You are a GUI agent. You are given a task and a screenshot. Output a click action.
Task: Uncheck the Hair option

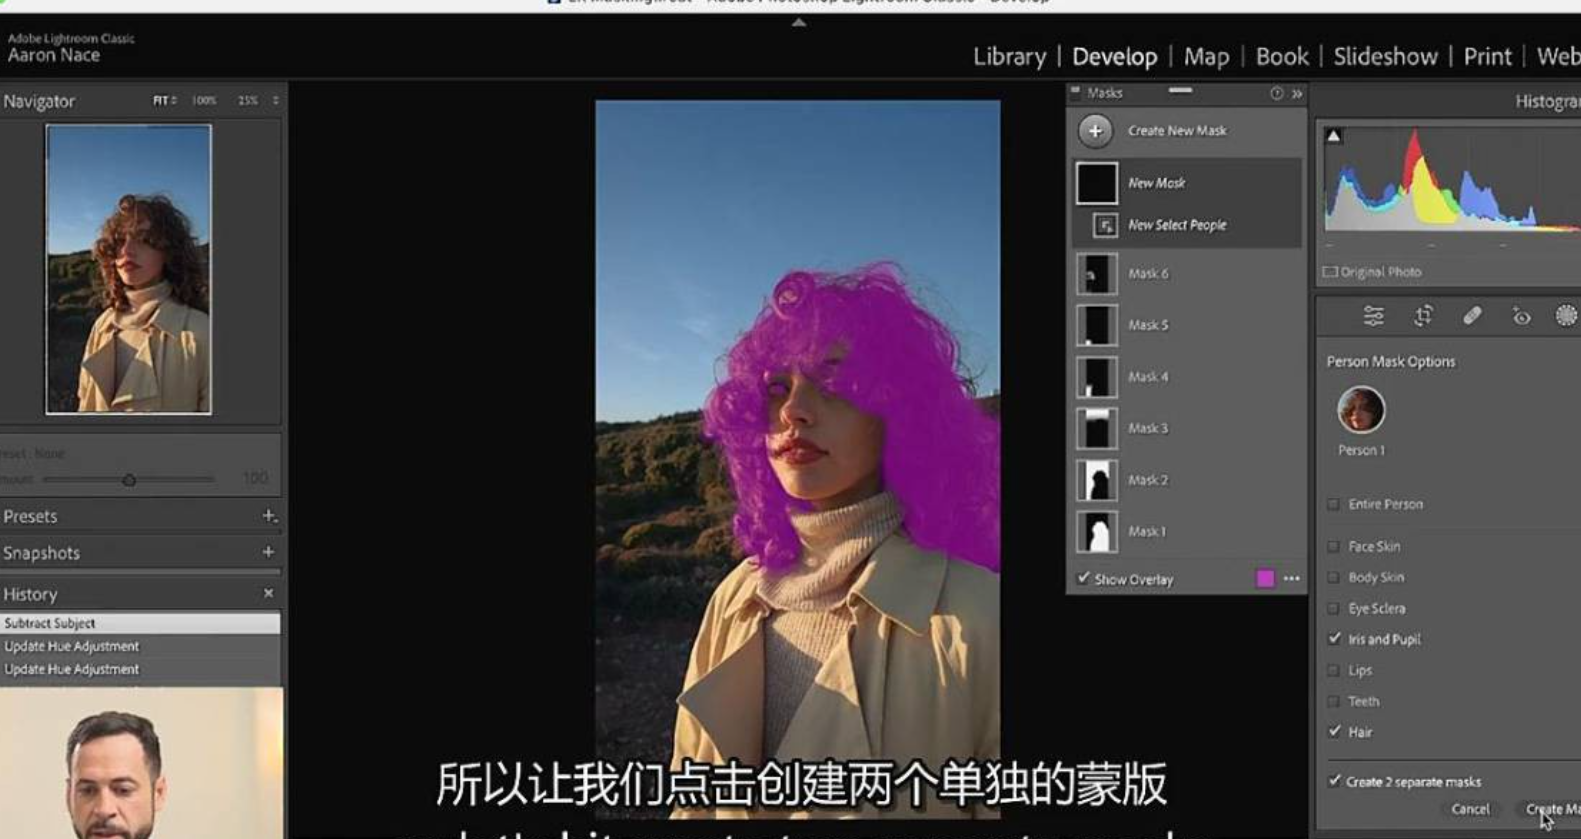point(1334,731)
